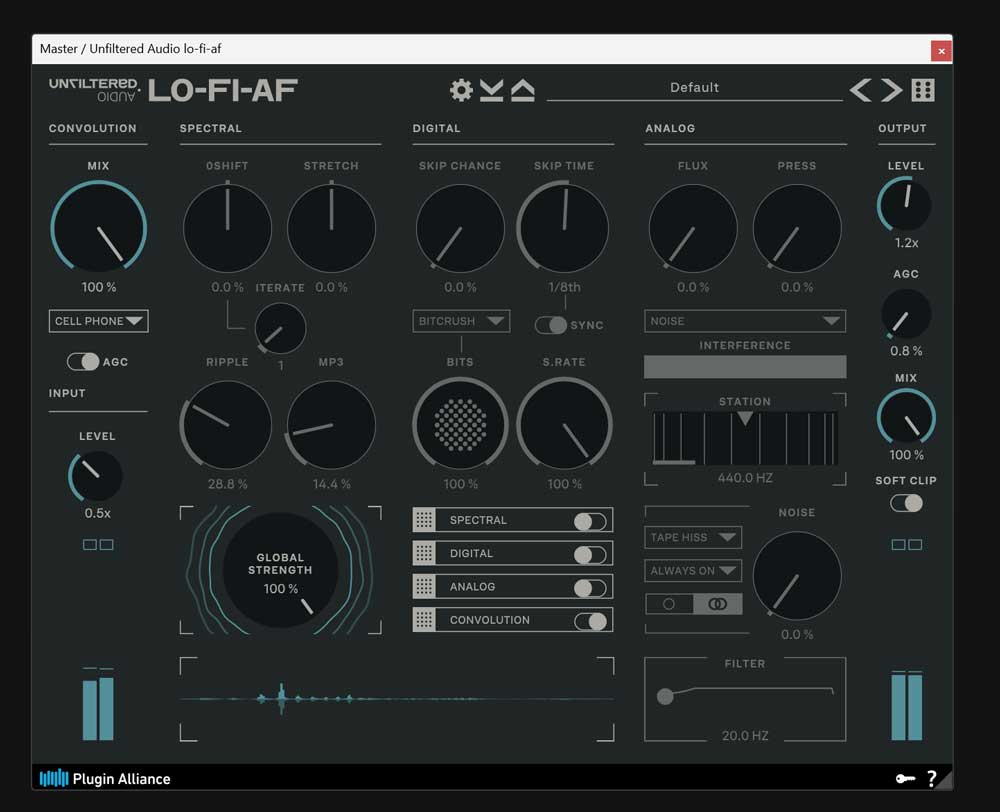Click the help question mark icon
Image resolution: width=1000 pixels, height=812 pixels.
click(932, 778)
